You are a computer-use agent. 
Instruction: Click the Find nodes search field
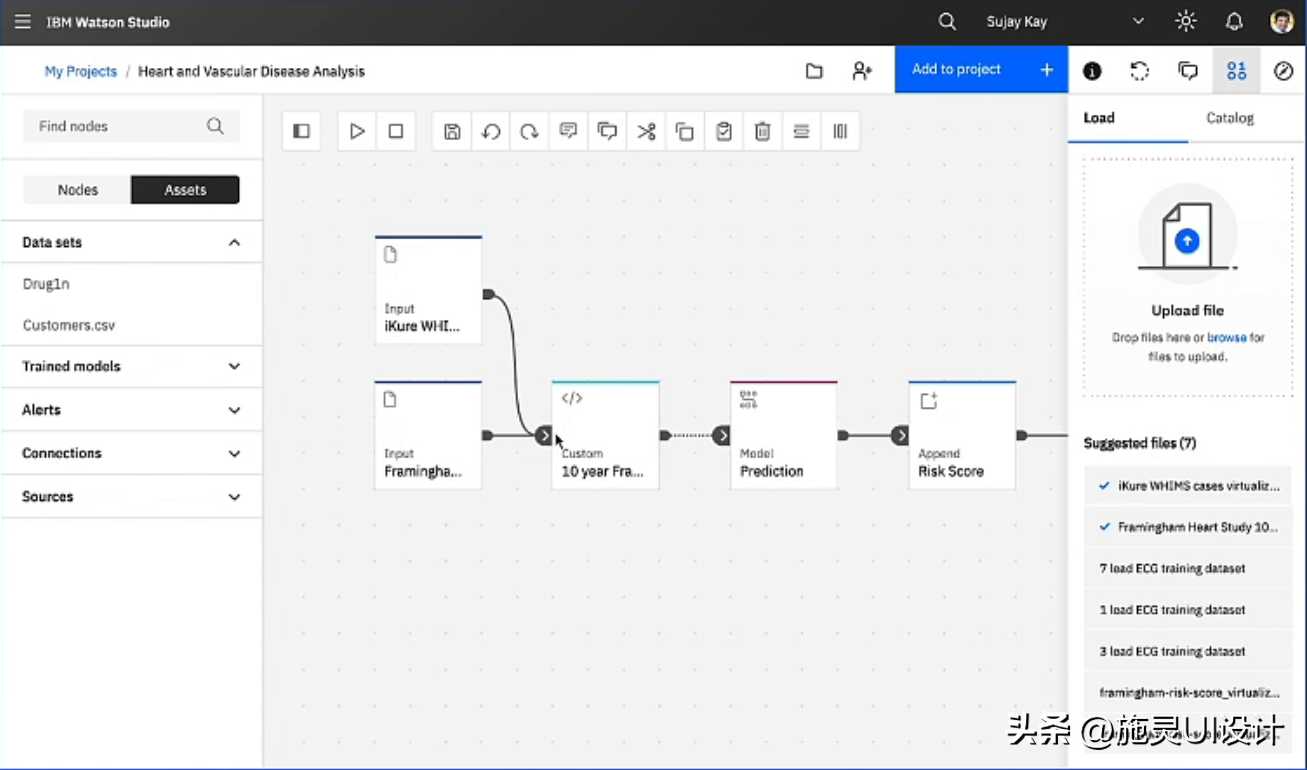pyautogui.click(x=131, y=126)
